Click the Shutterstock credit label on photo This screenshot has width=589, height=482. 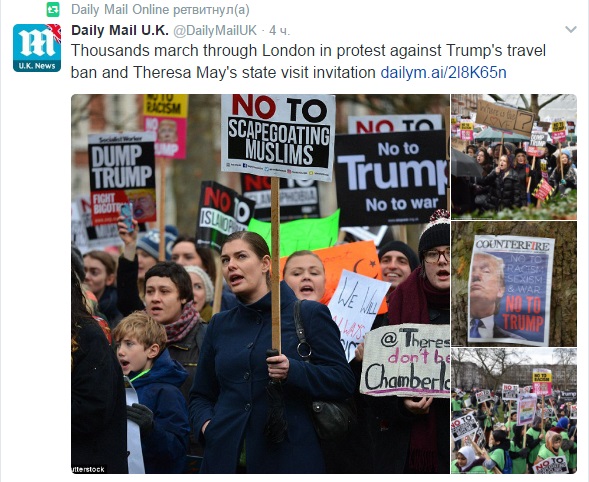tap(89, 469)
